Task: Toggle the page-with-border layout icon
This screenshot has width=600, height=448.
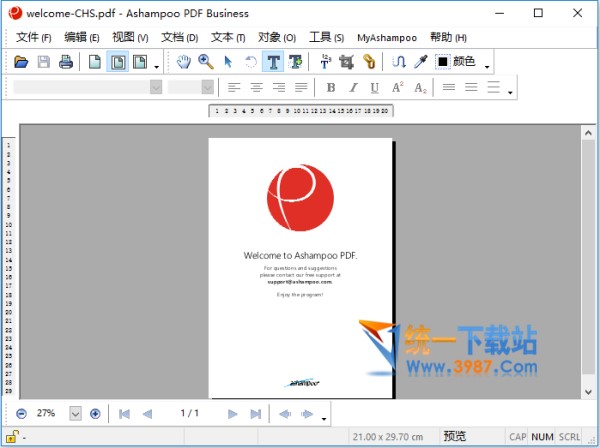Action: [117, 62]
